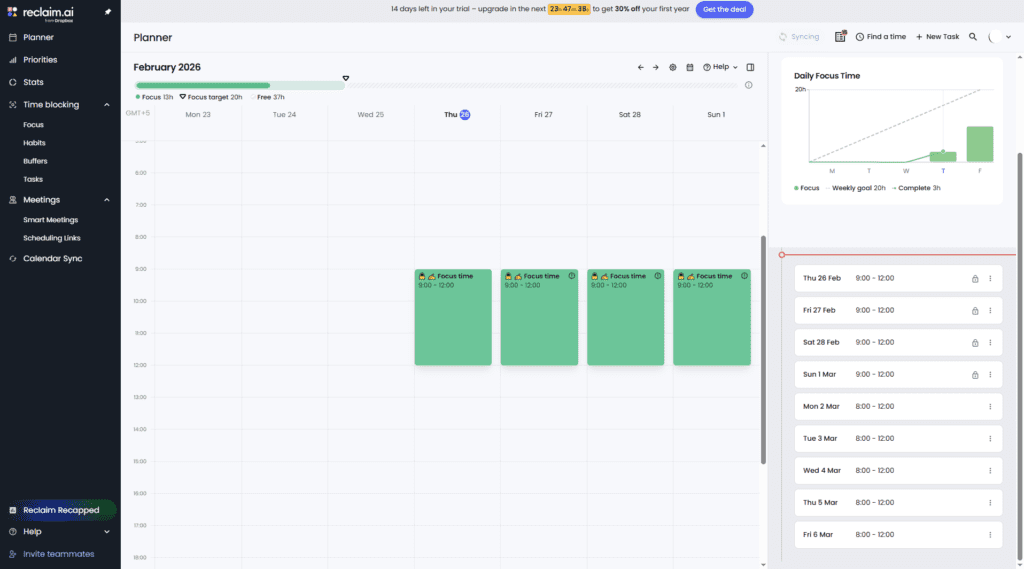Open Friday's Focus time block

[x=539, y=317]
